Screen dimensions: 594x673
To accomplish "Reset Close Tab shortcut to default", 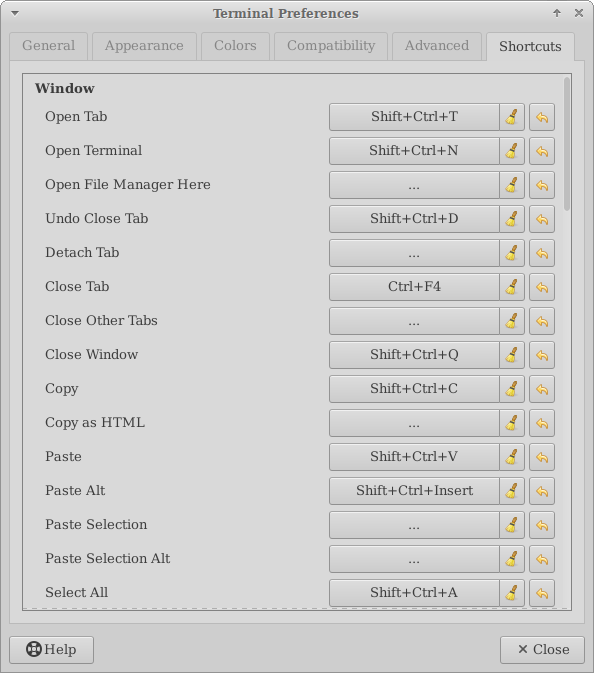I will 542,287.
